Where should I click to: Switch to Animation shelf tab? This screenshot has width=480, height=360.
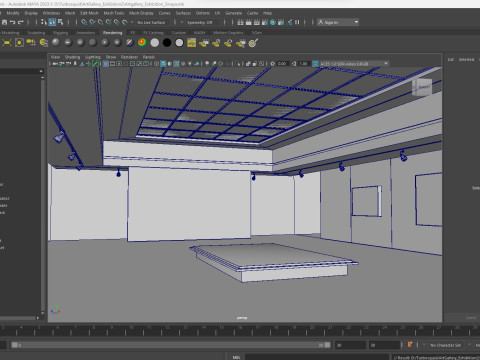85,33
